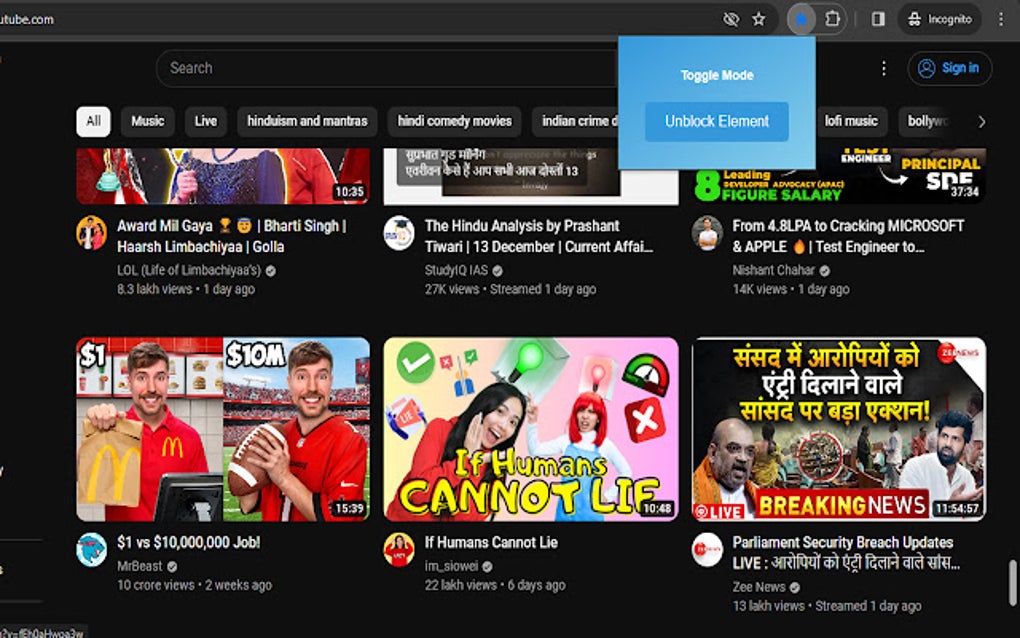Select the All filter chip
The width and height of the screenshot is (1020, 638).
[93, 121]
